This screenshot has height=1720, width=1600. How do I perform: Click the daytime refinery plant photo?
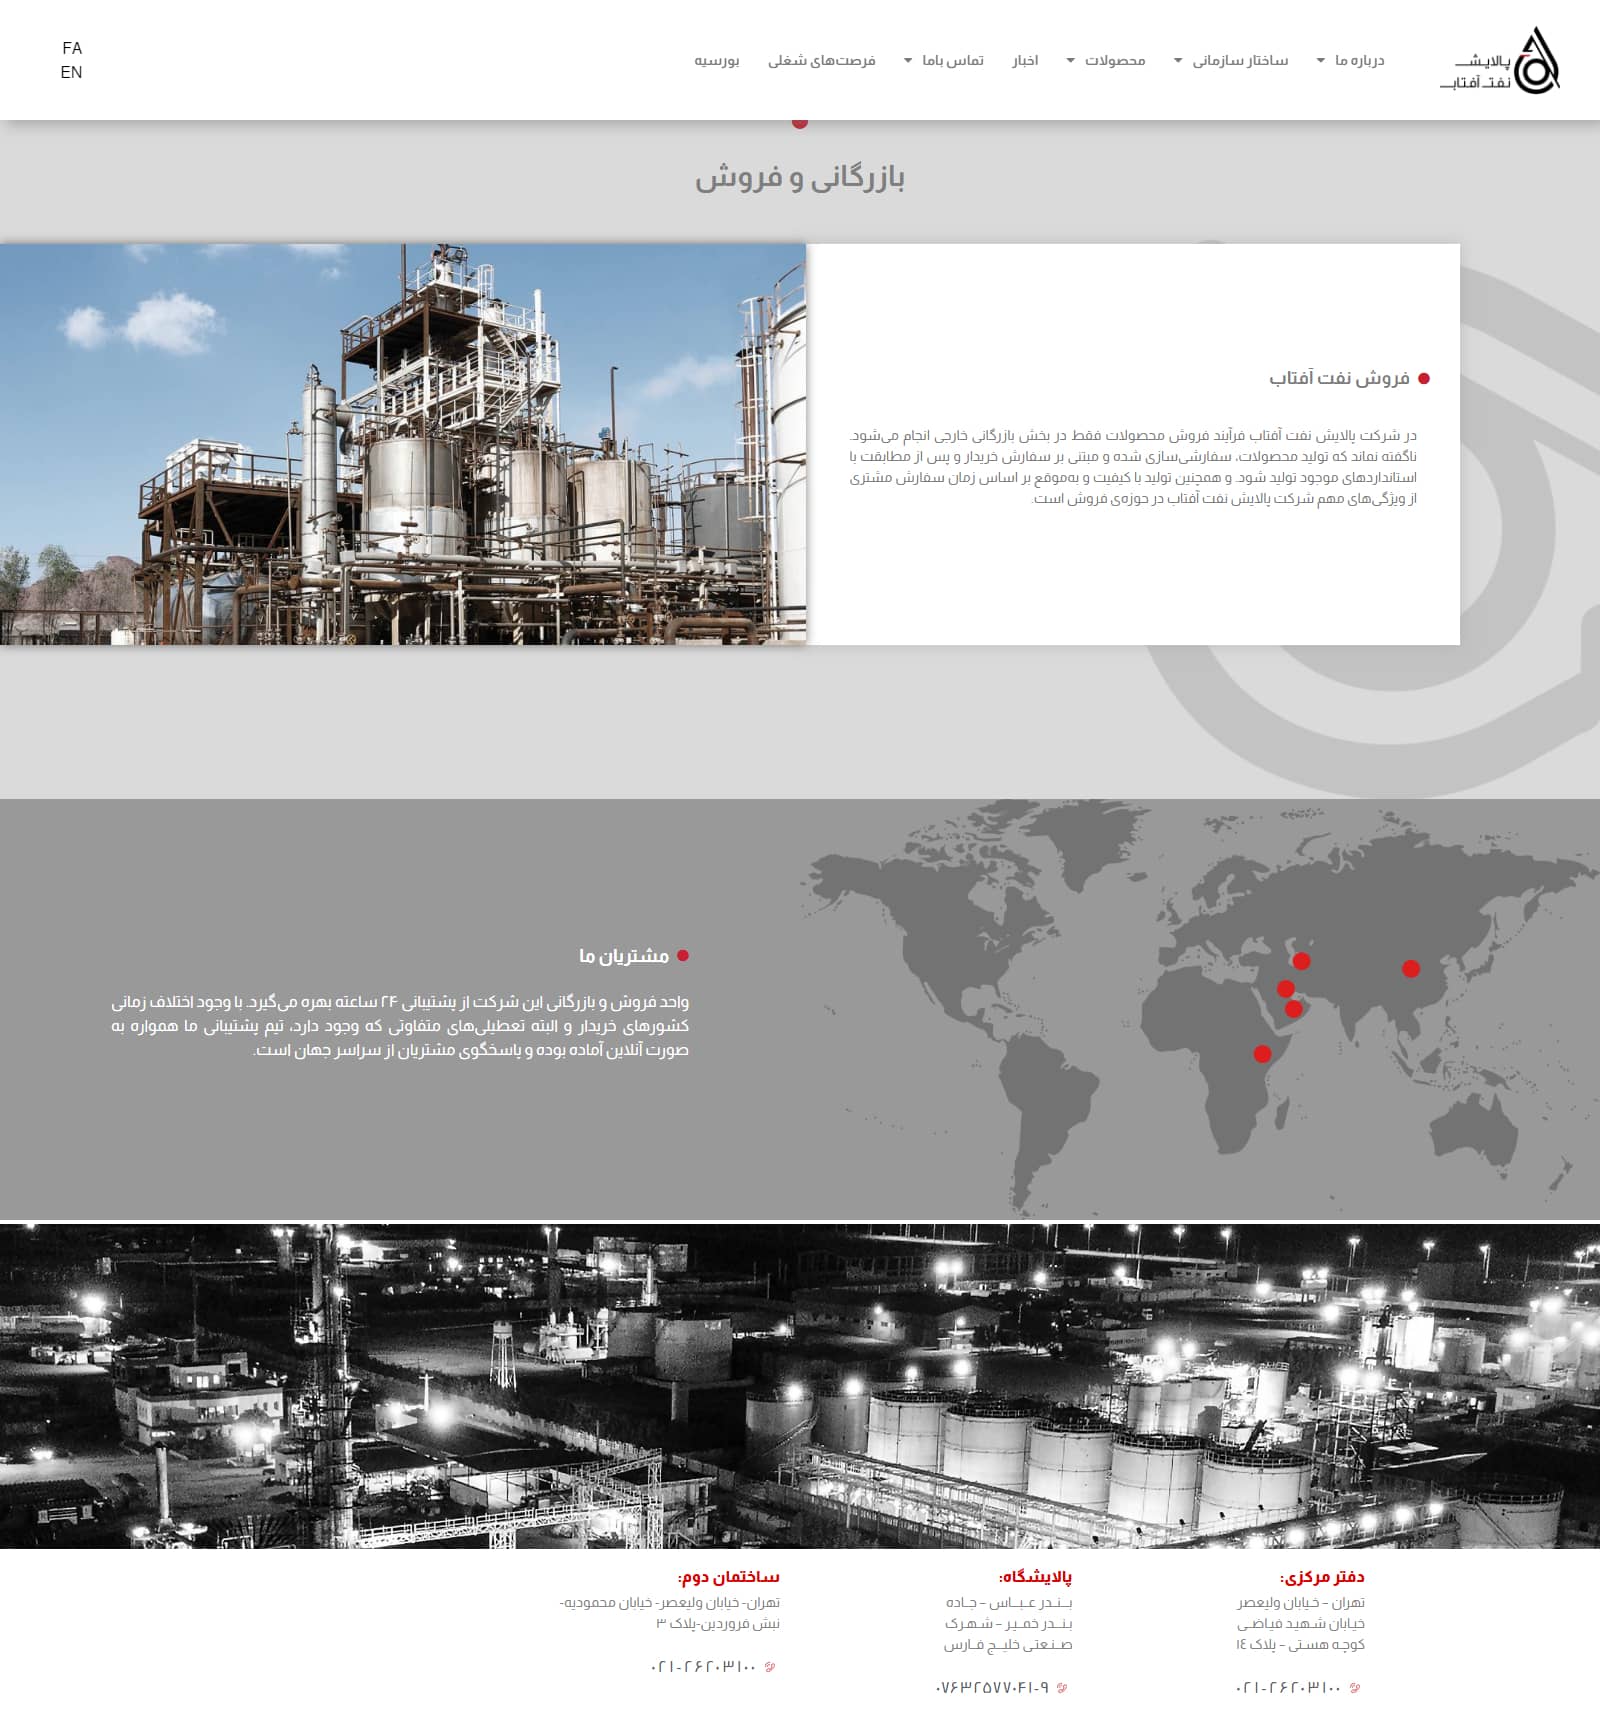point(403,444)
